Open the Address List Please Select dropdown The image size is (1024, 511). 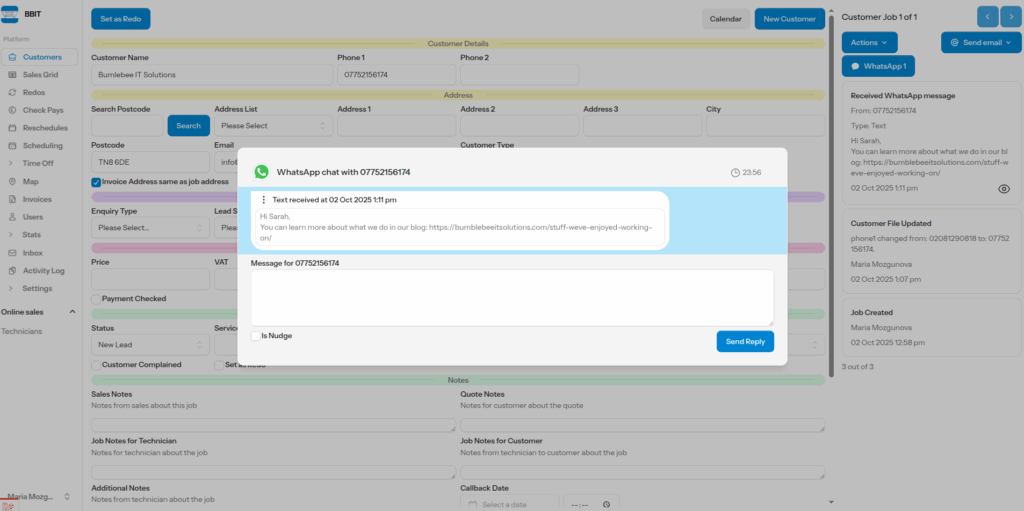273,126
